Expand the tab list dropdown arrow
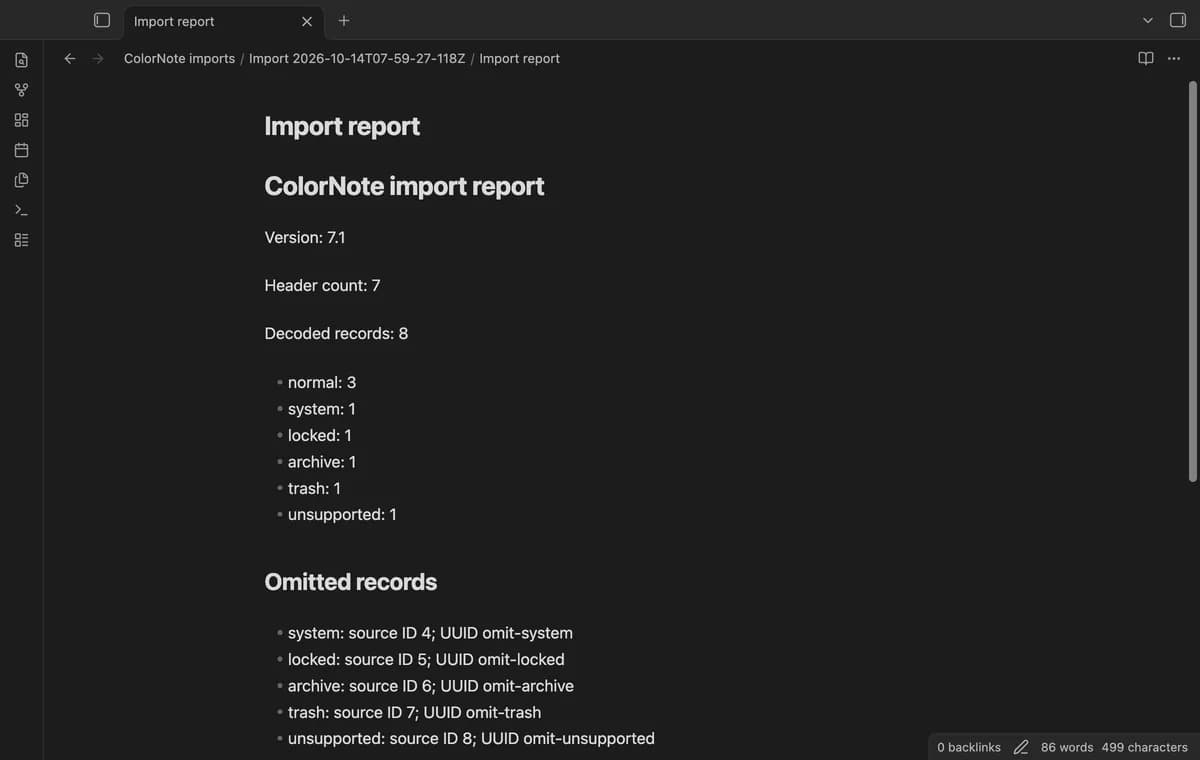 [x=1148, y=20]
